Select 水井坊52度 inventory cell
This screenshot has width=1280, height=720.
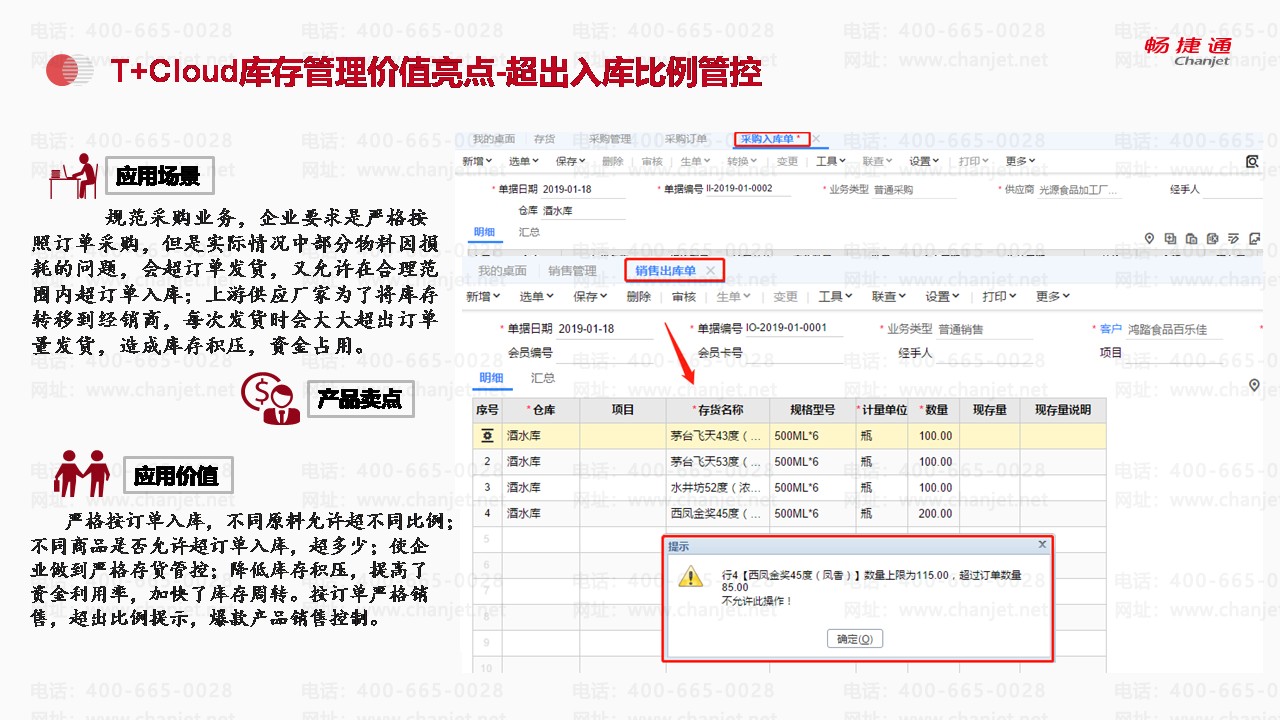(718, 488)
